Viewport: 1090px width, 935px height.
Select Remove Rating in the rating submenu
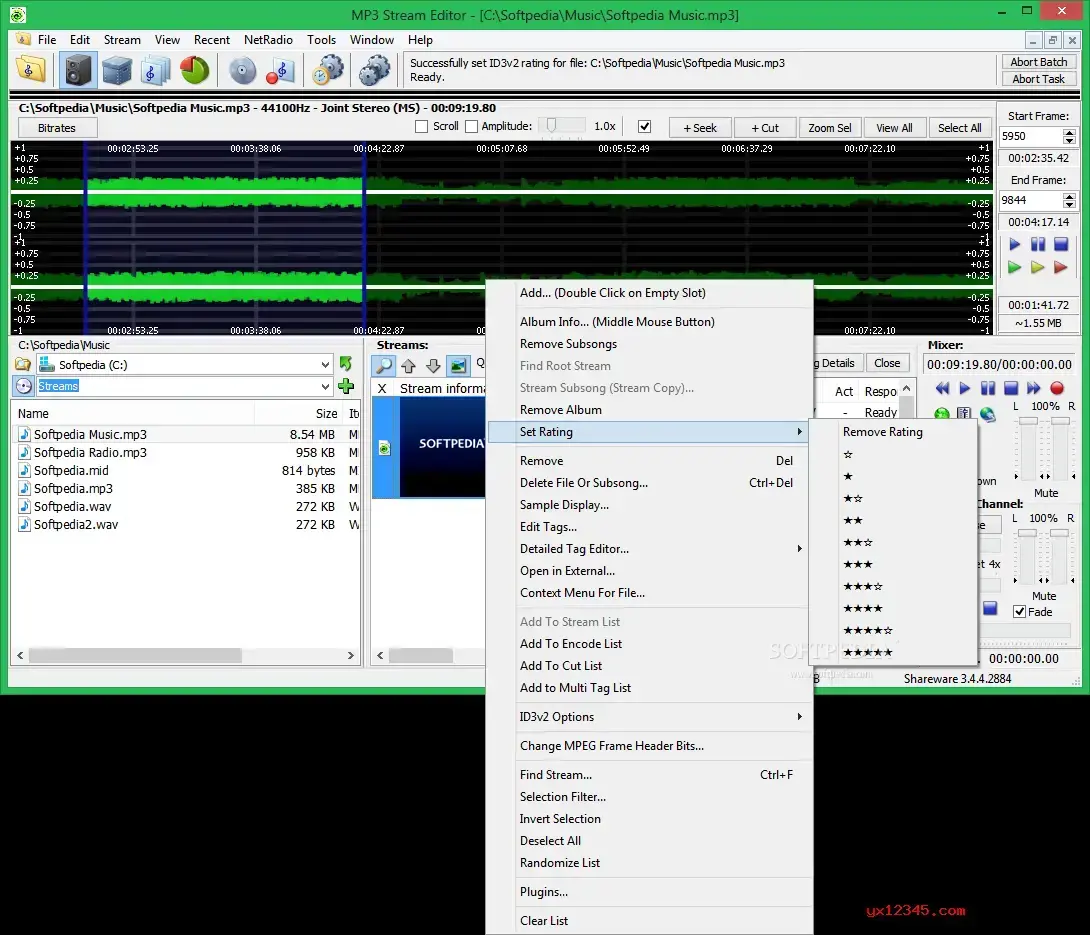pyautogui.click(x=882, y=432)
